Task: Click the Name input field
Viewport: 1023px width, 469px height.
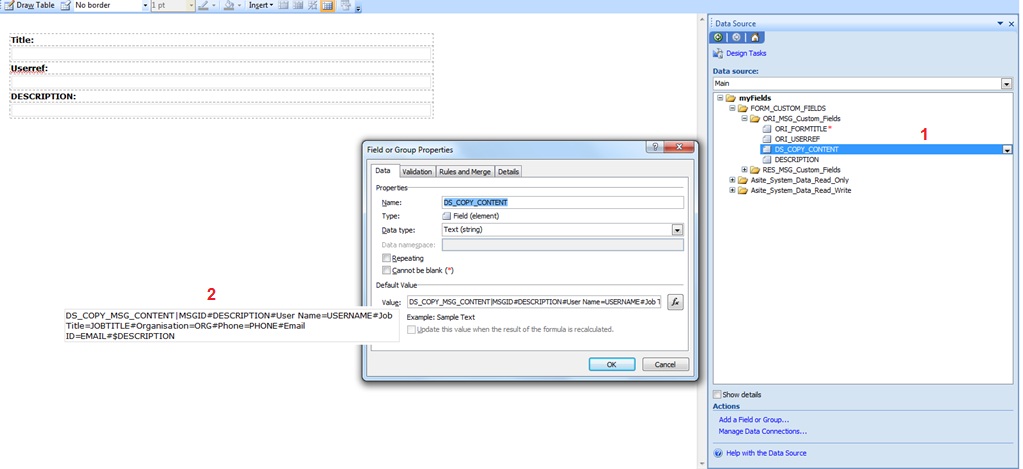Action: (562, 202)
